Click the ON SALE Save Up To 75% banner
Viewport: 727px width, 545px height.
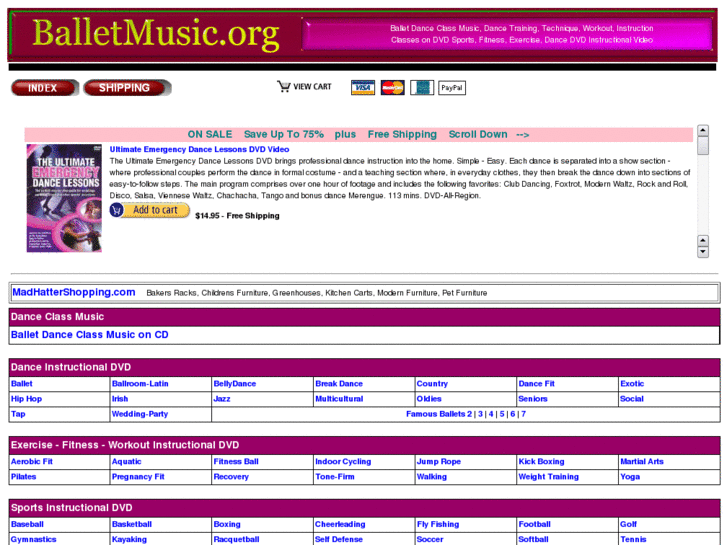(x=358, y=135)
